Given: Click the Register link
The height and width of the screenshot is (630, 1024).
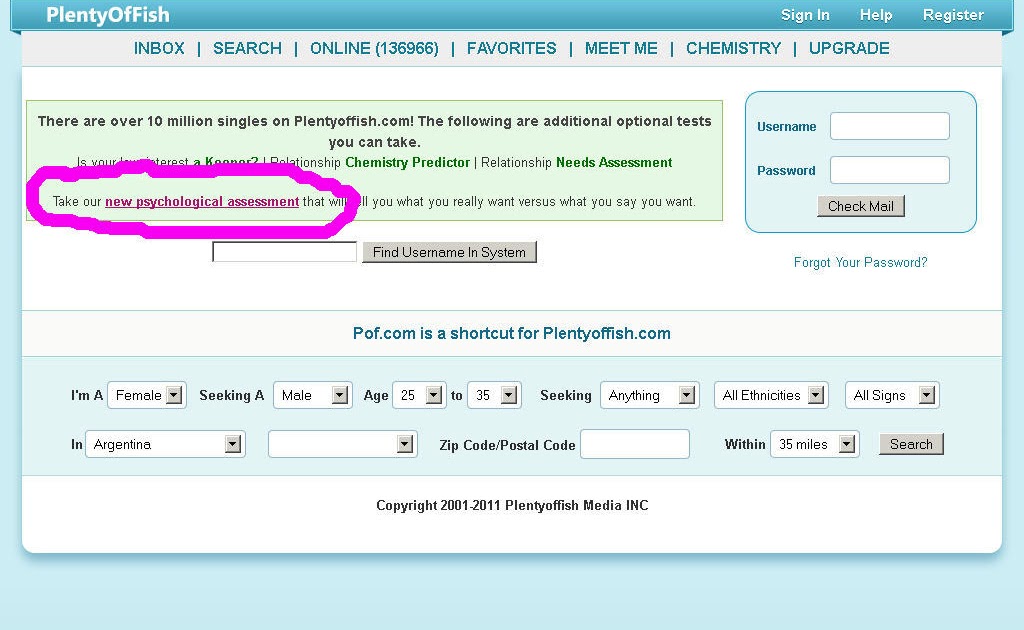Looking at the screenshot, I should [x=953, y=15].
